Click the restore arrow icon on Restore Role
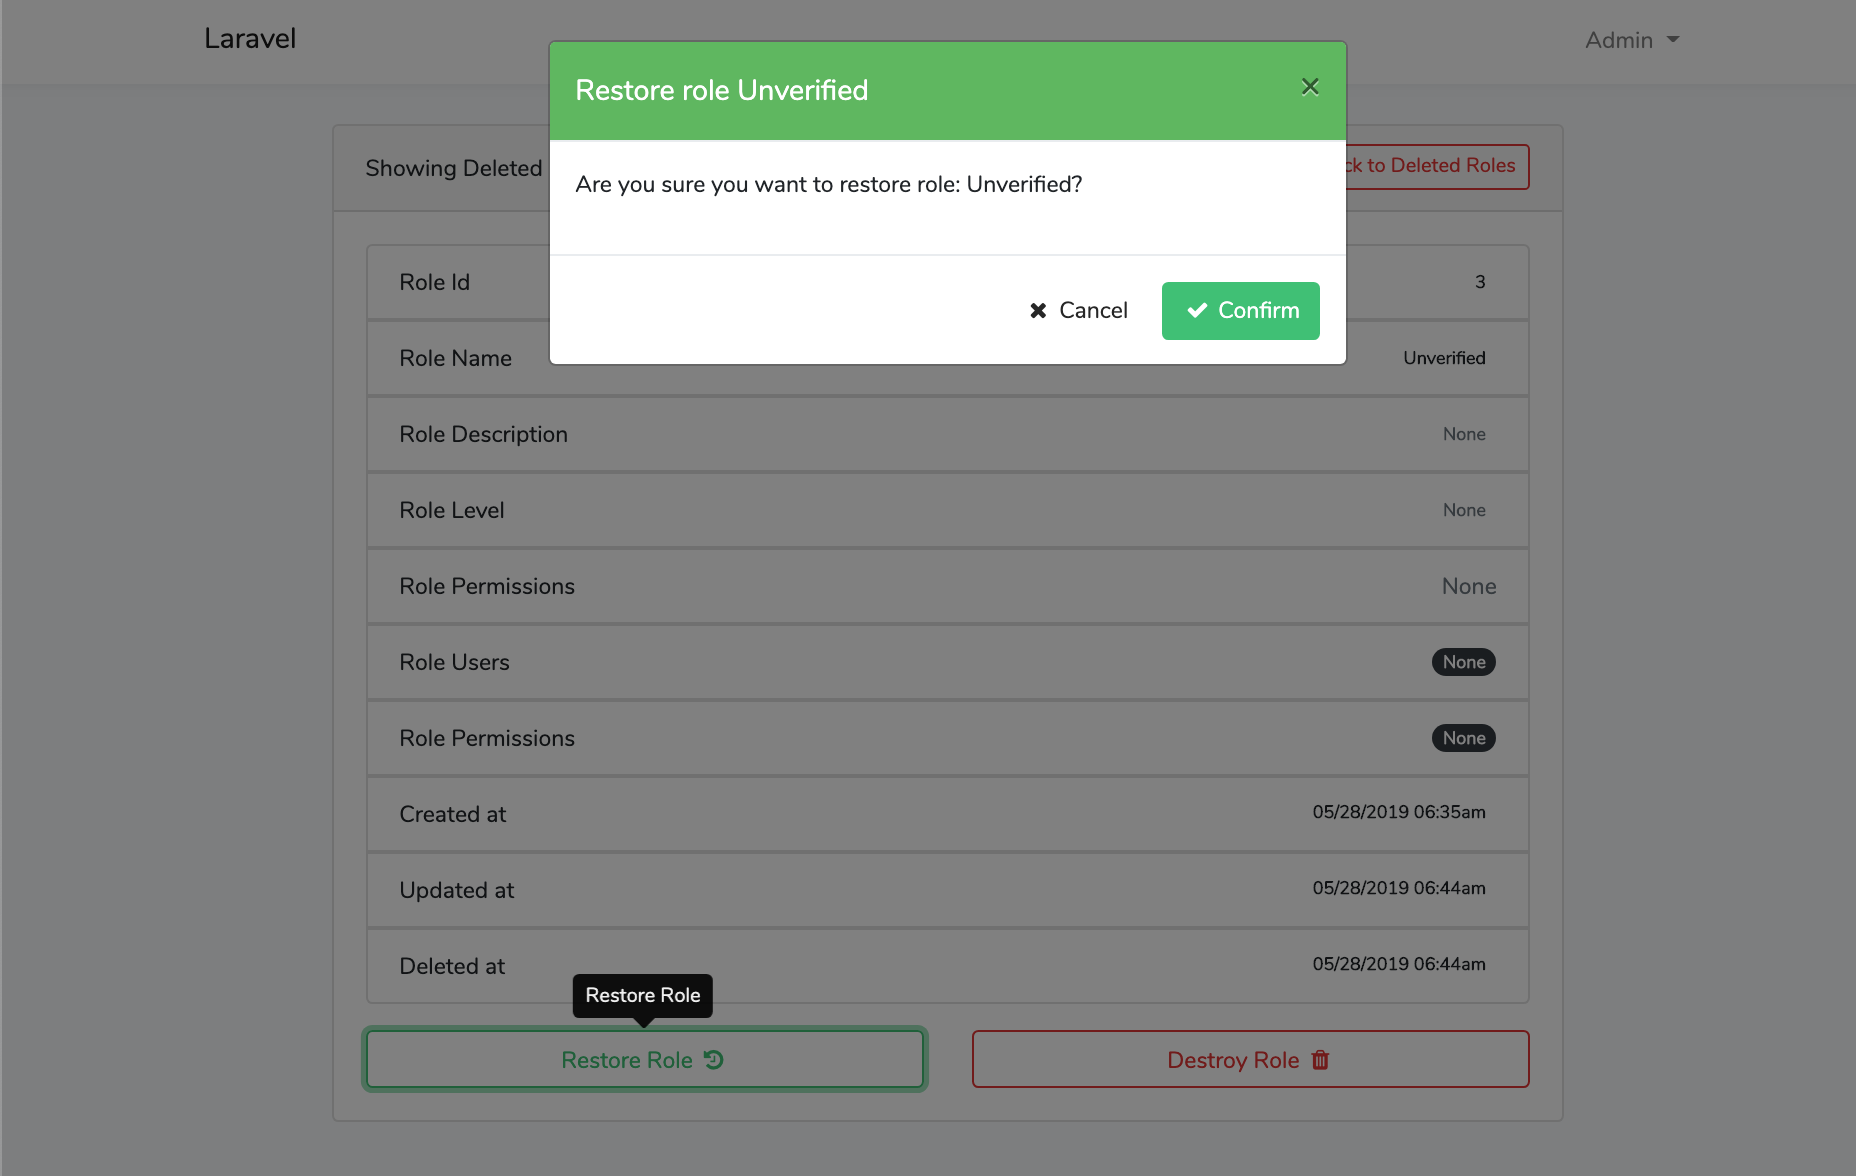1856x1176 pixels. pos(714,1059)
